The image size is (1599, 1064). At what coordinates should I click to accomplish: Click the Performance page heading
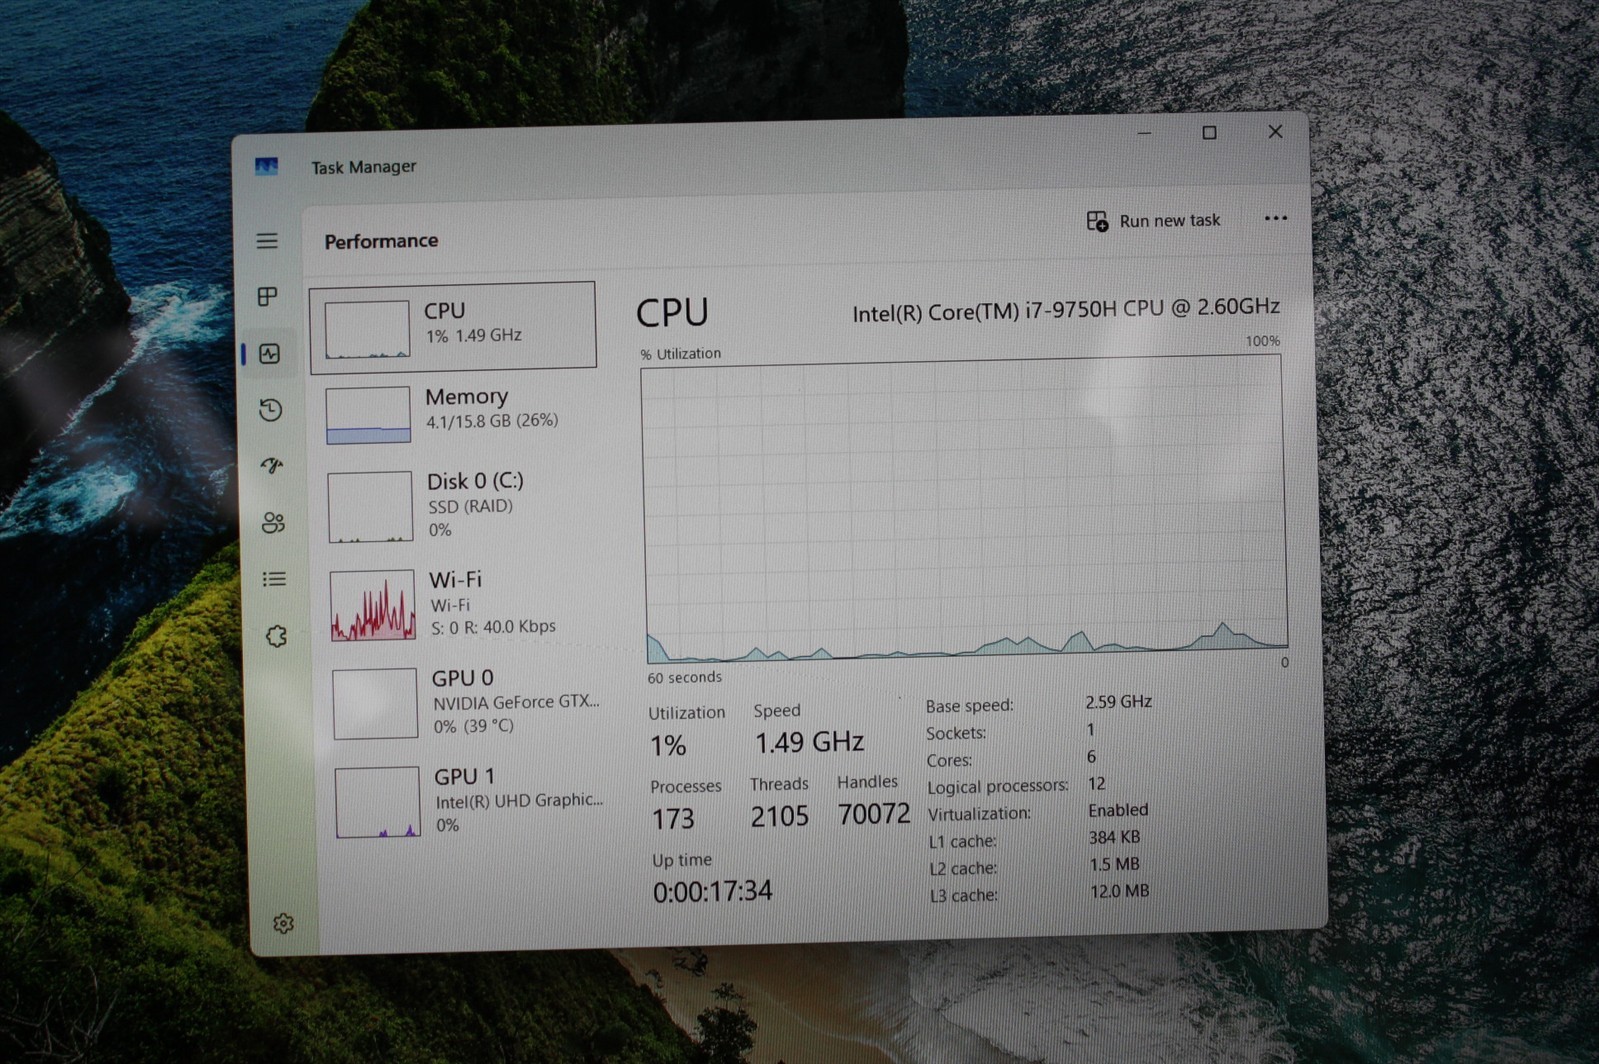click(381, 241)
